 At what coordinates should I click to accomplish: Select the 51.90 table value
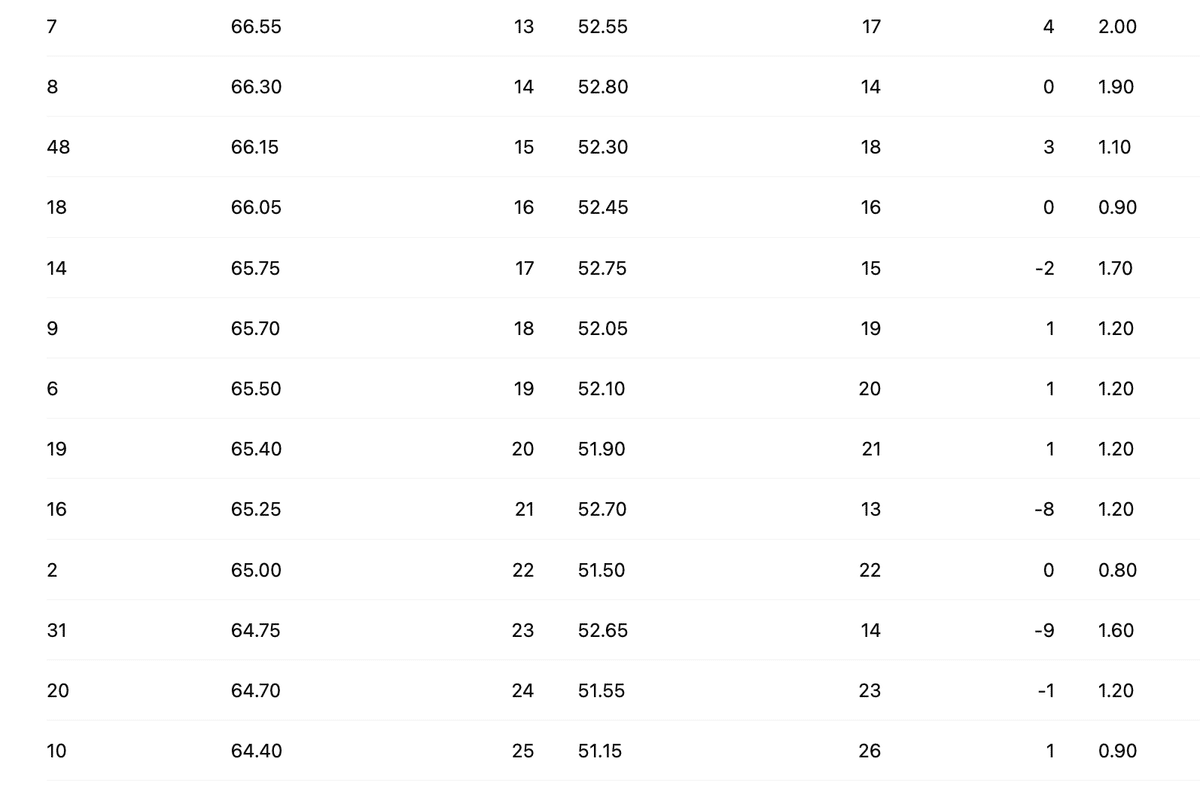point(602,449)
